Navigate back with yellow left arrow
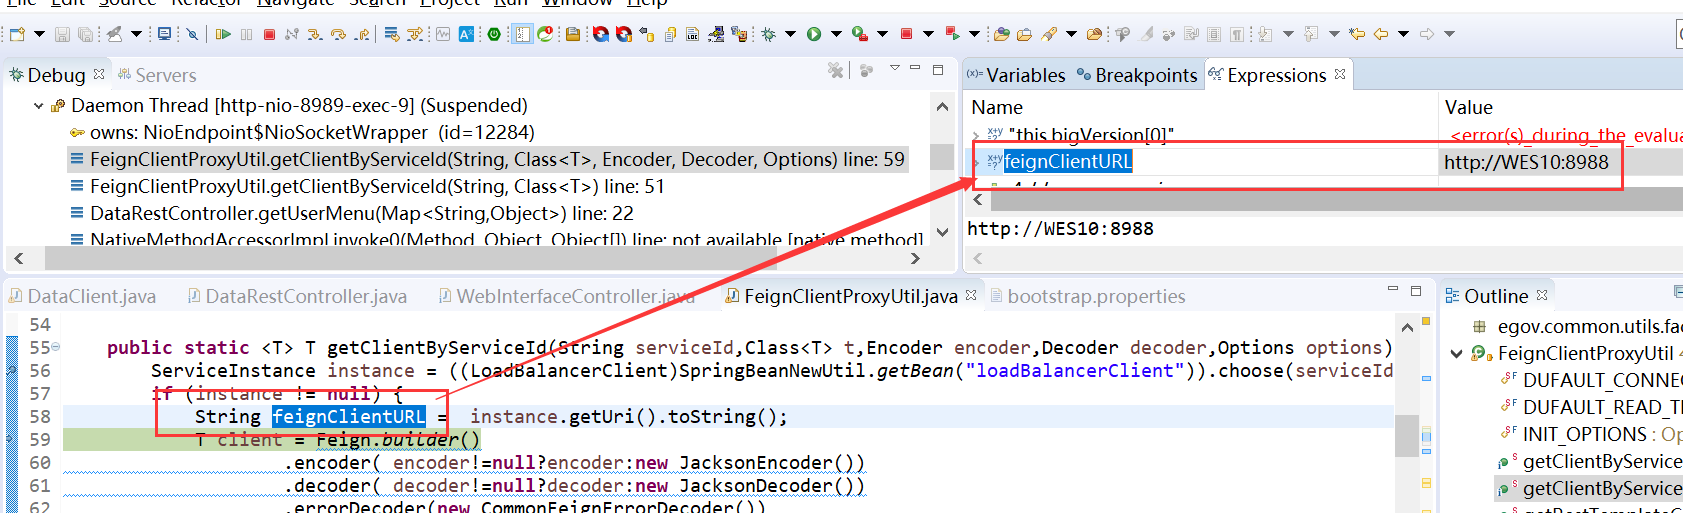 pos(1381,34)
